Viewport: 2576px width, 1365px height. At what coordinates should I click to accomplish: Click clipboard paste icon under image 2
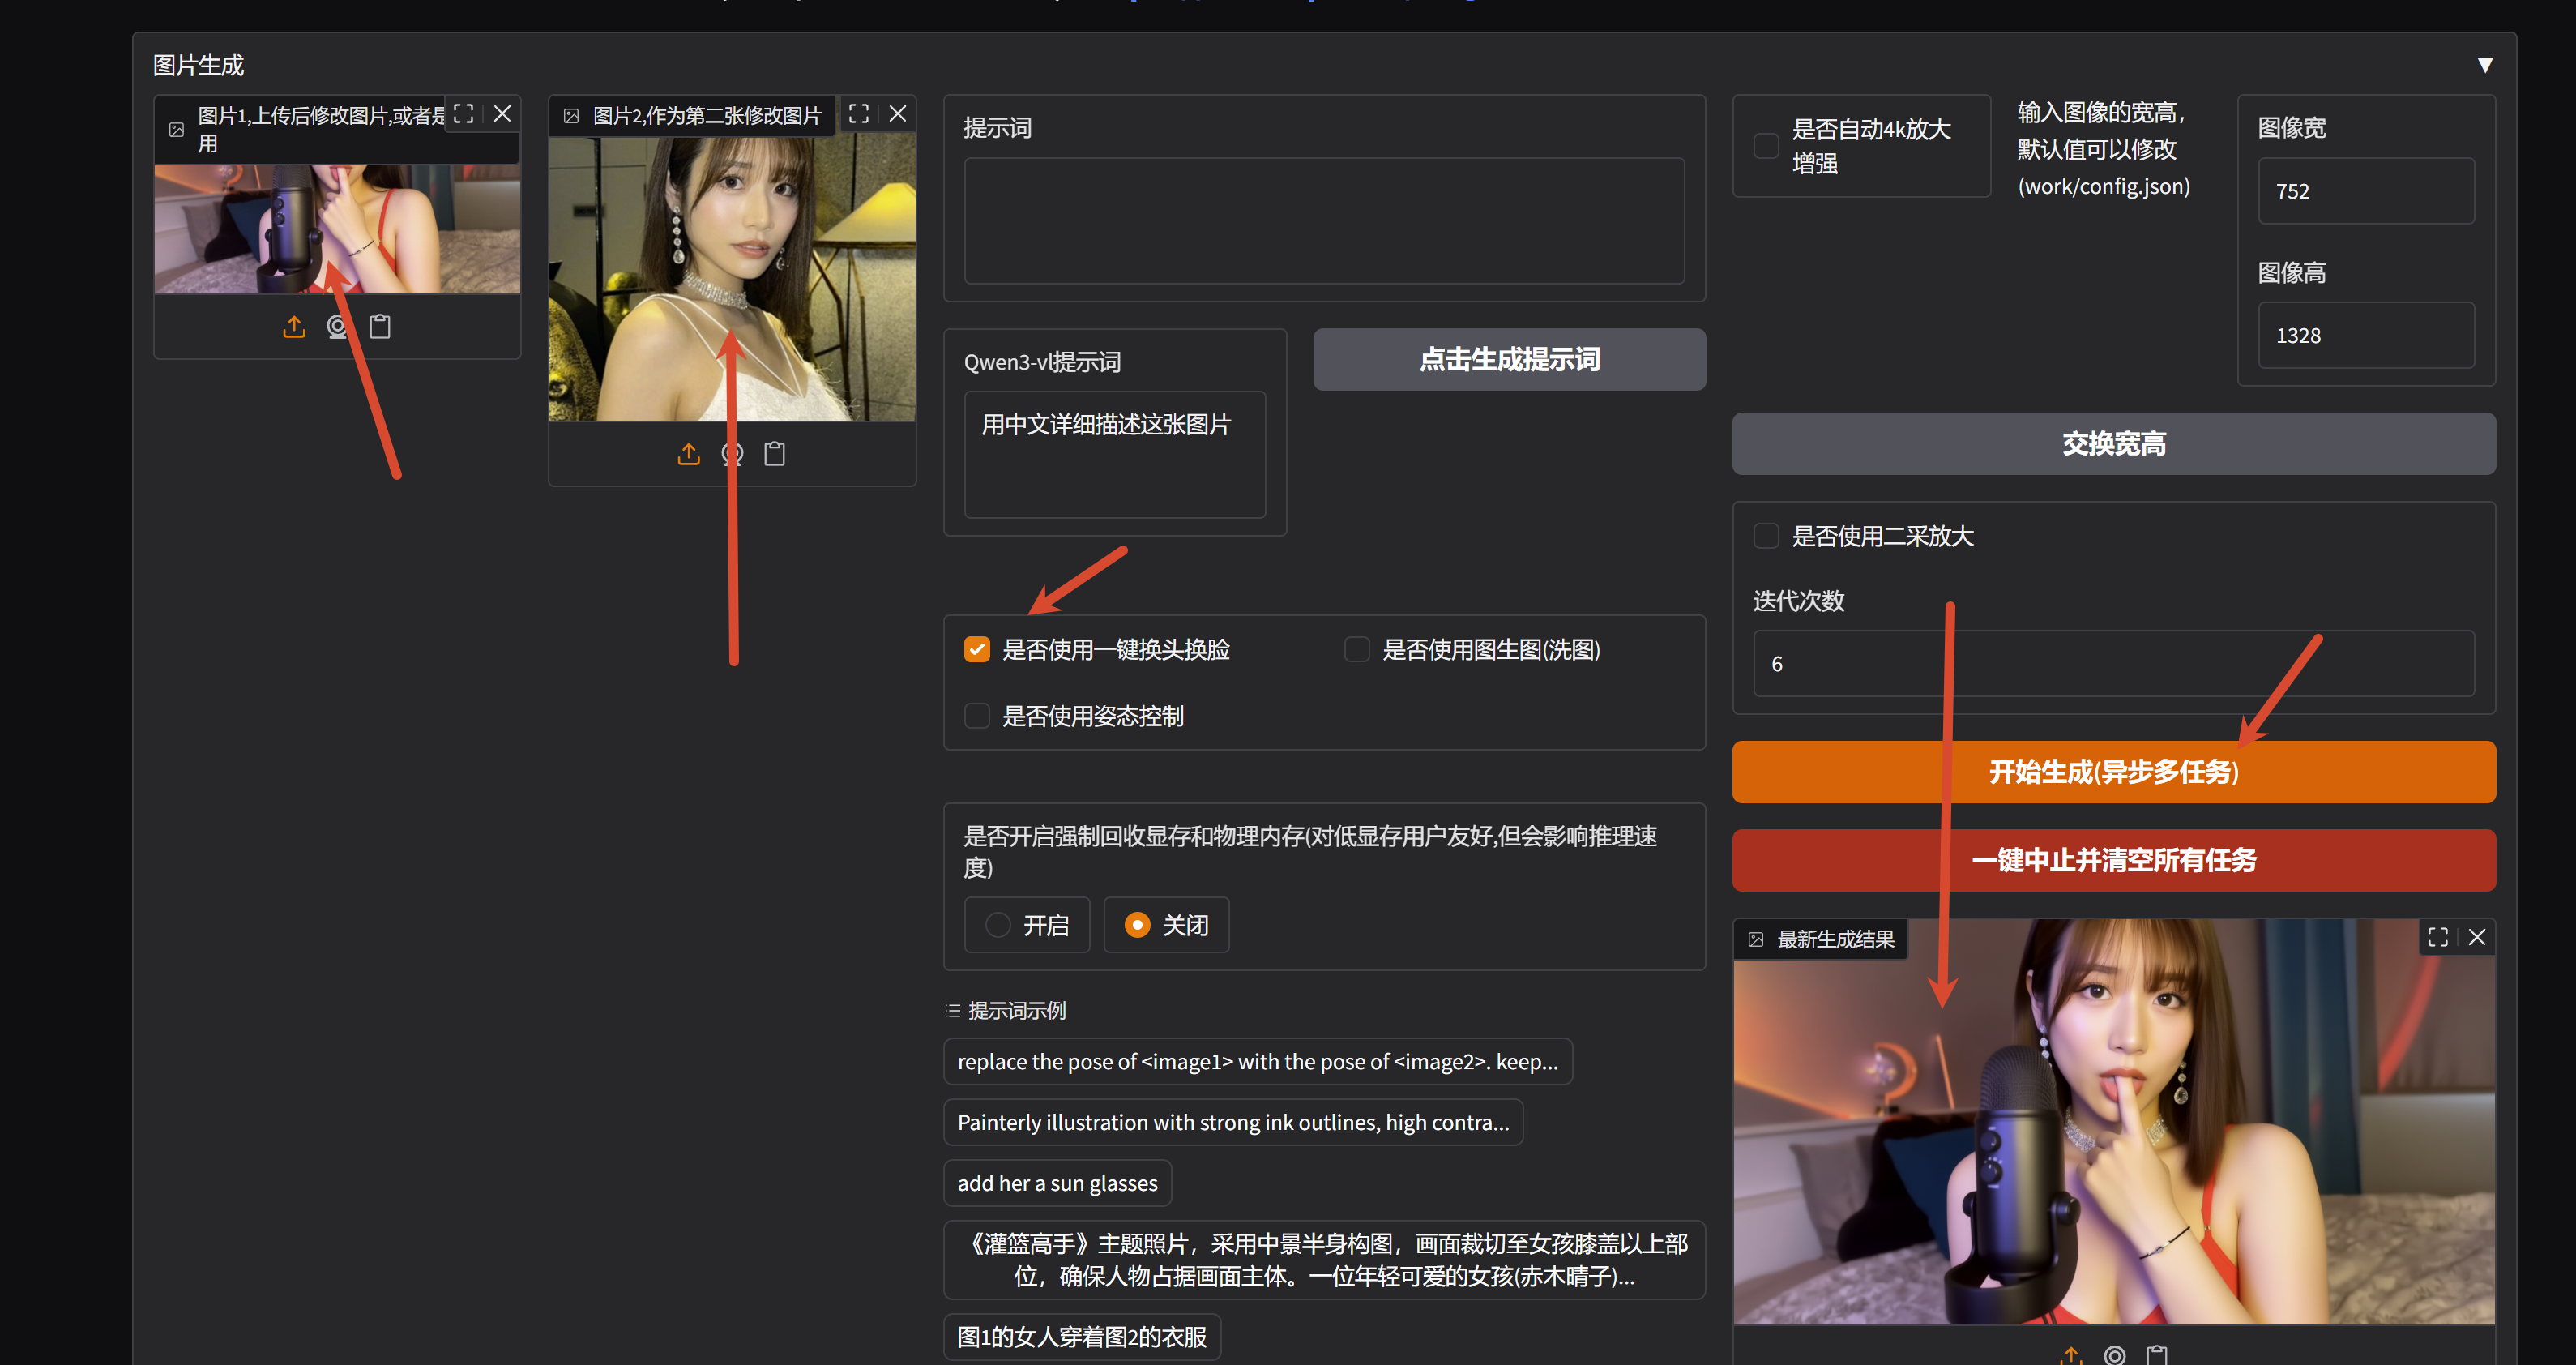coord(775,454)
